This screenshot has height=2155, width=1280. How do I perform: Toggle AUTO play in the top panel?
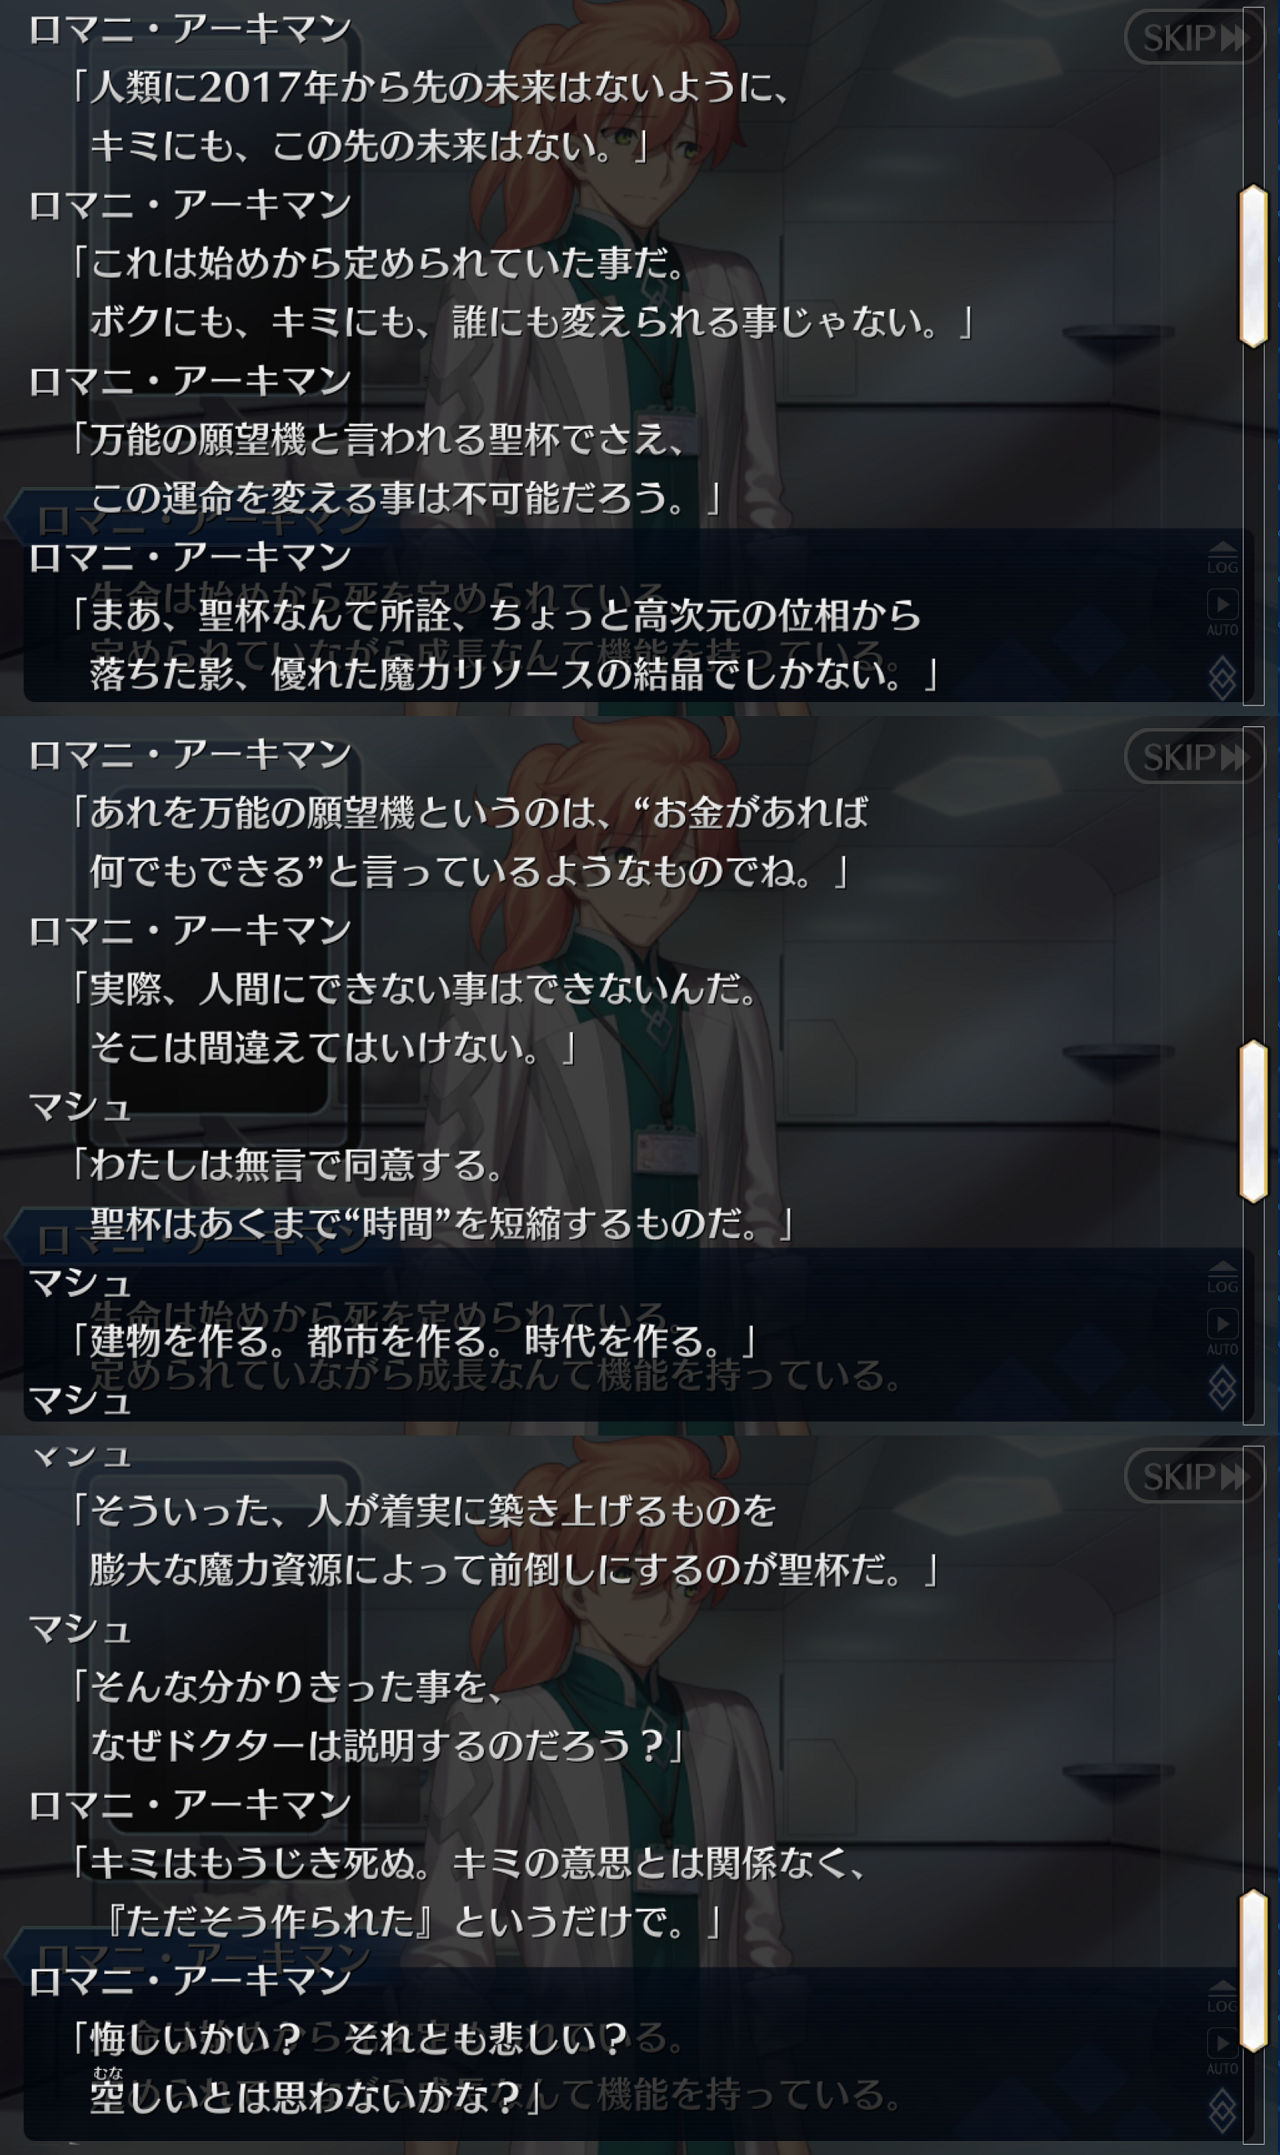click(x=1222, y=612)
